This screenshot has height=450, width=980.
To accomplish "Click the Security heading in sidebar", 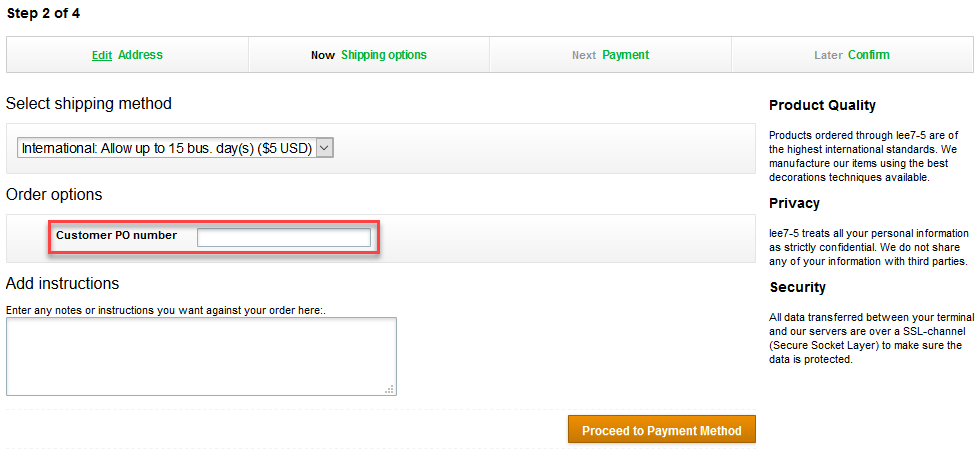I will point(797,287).
